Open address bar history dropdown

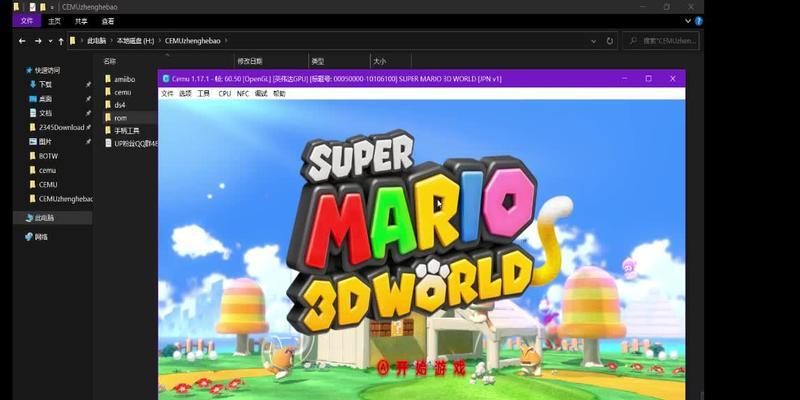tap(593, 41)
